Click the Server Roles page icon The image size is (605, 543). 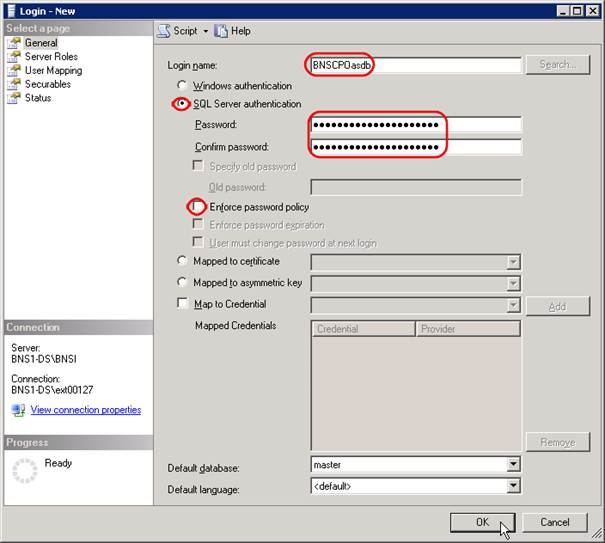tap(14, 57)
